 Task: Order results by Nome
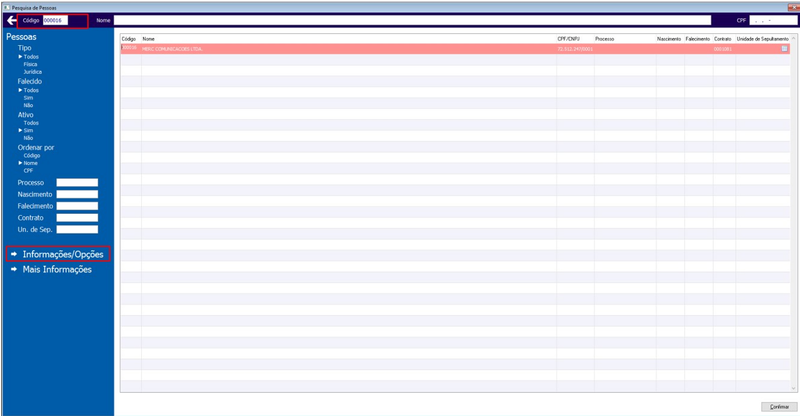[x=30, y=163]
